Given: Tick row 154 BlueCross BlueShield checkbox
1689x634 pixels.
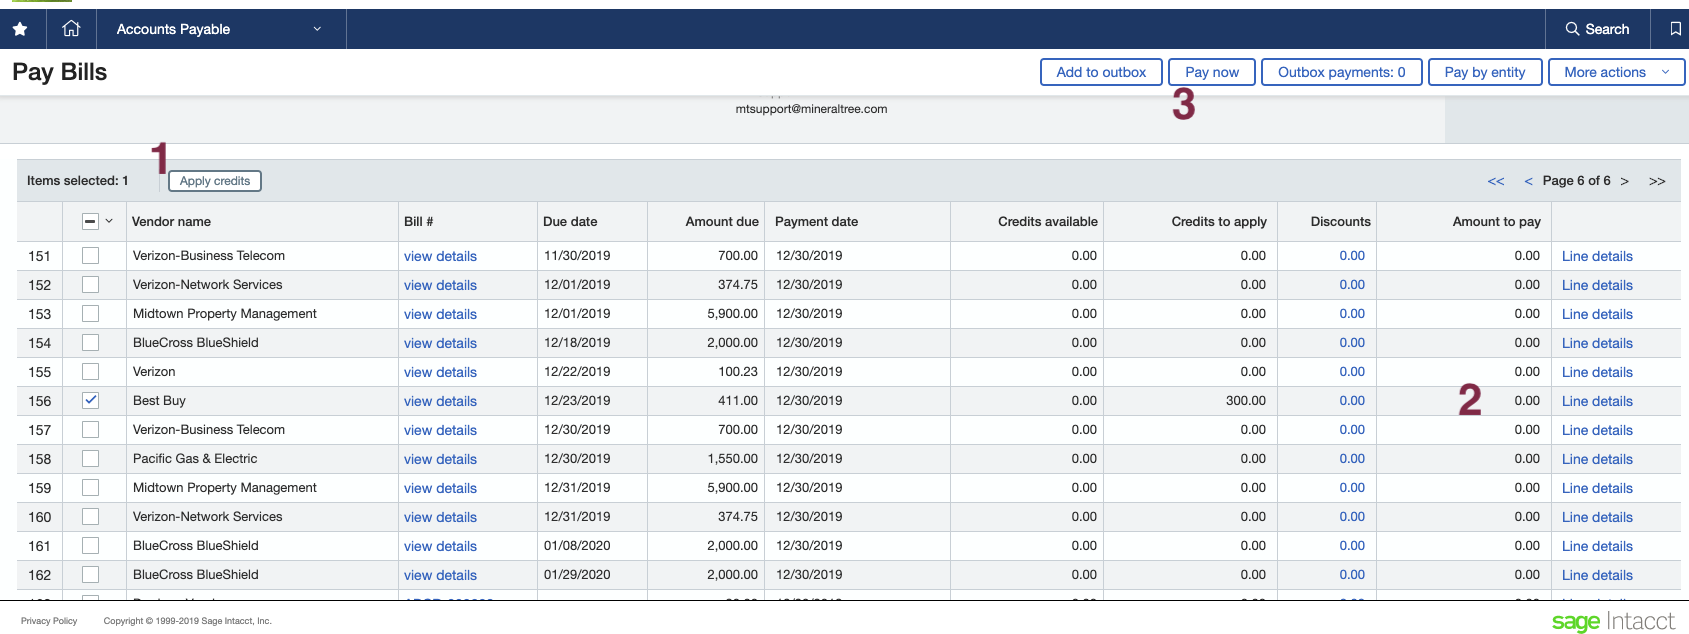Looking at the screenshot, I should (90, 342).
